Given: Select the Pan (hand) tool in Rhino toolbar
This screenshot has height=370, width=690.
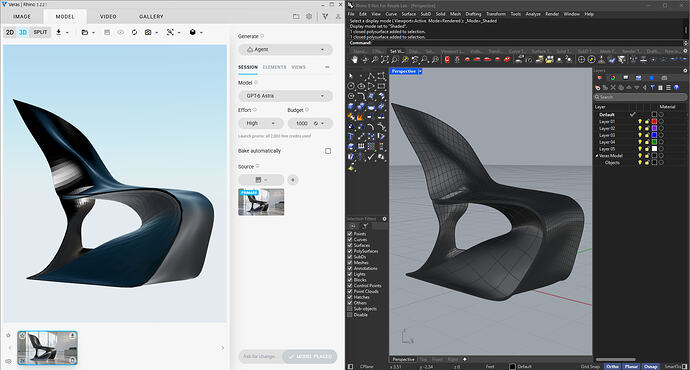Looking at the screenshot, I should [x=355, y=59].
